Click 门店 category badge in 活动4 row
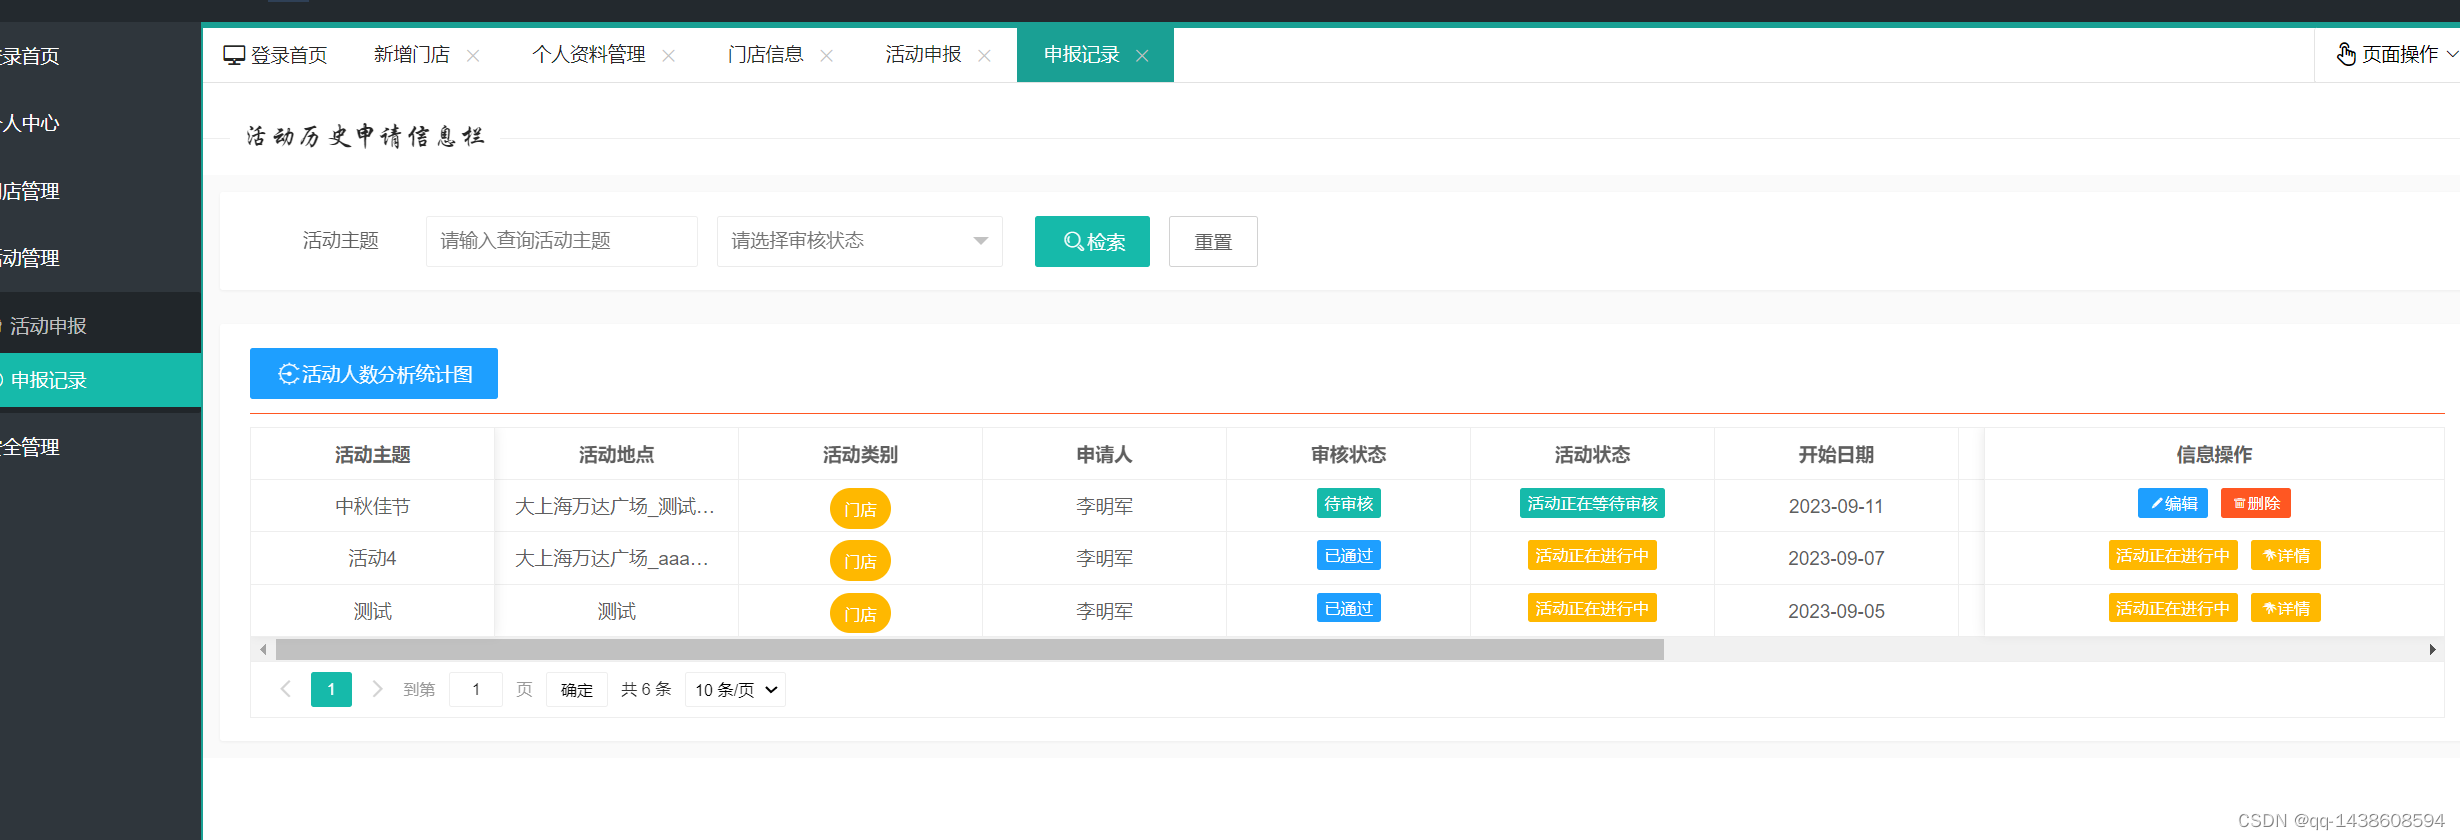The height and width of the screenshot is (840, 2460). coord(860,561)
